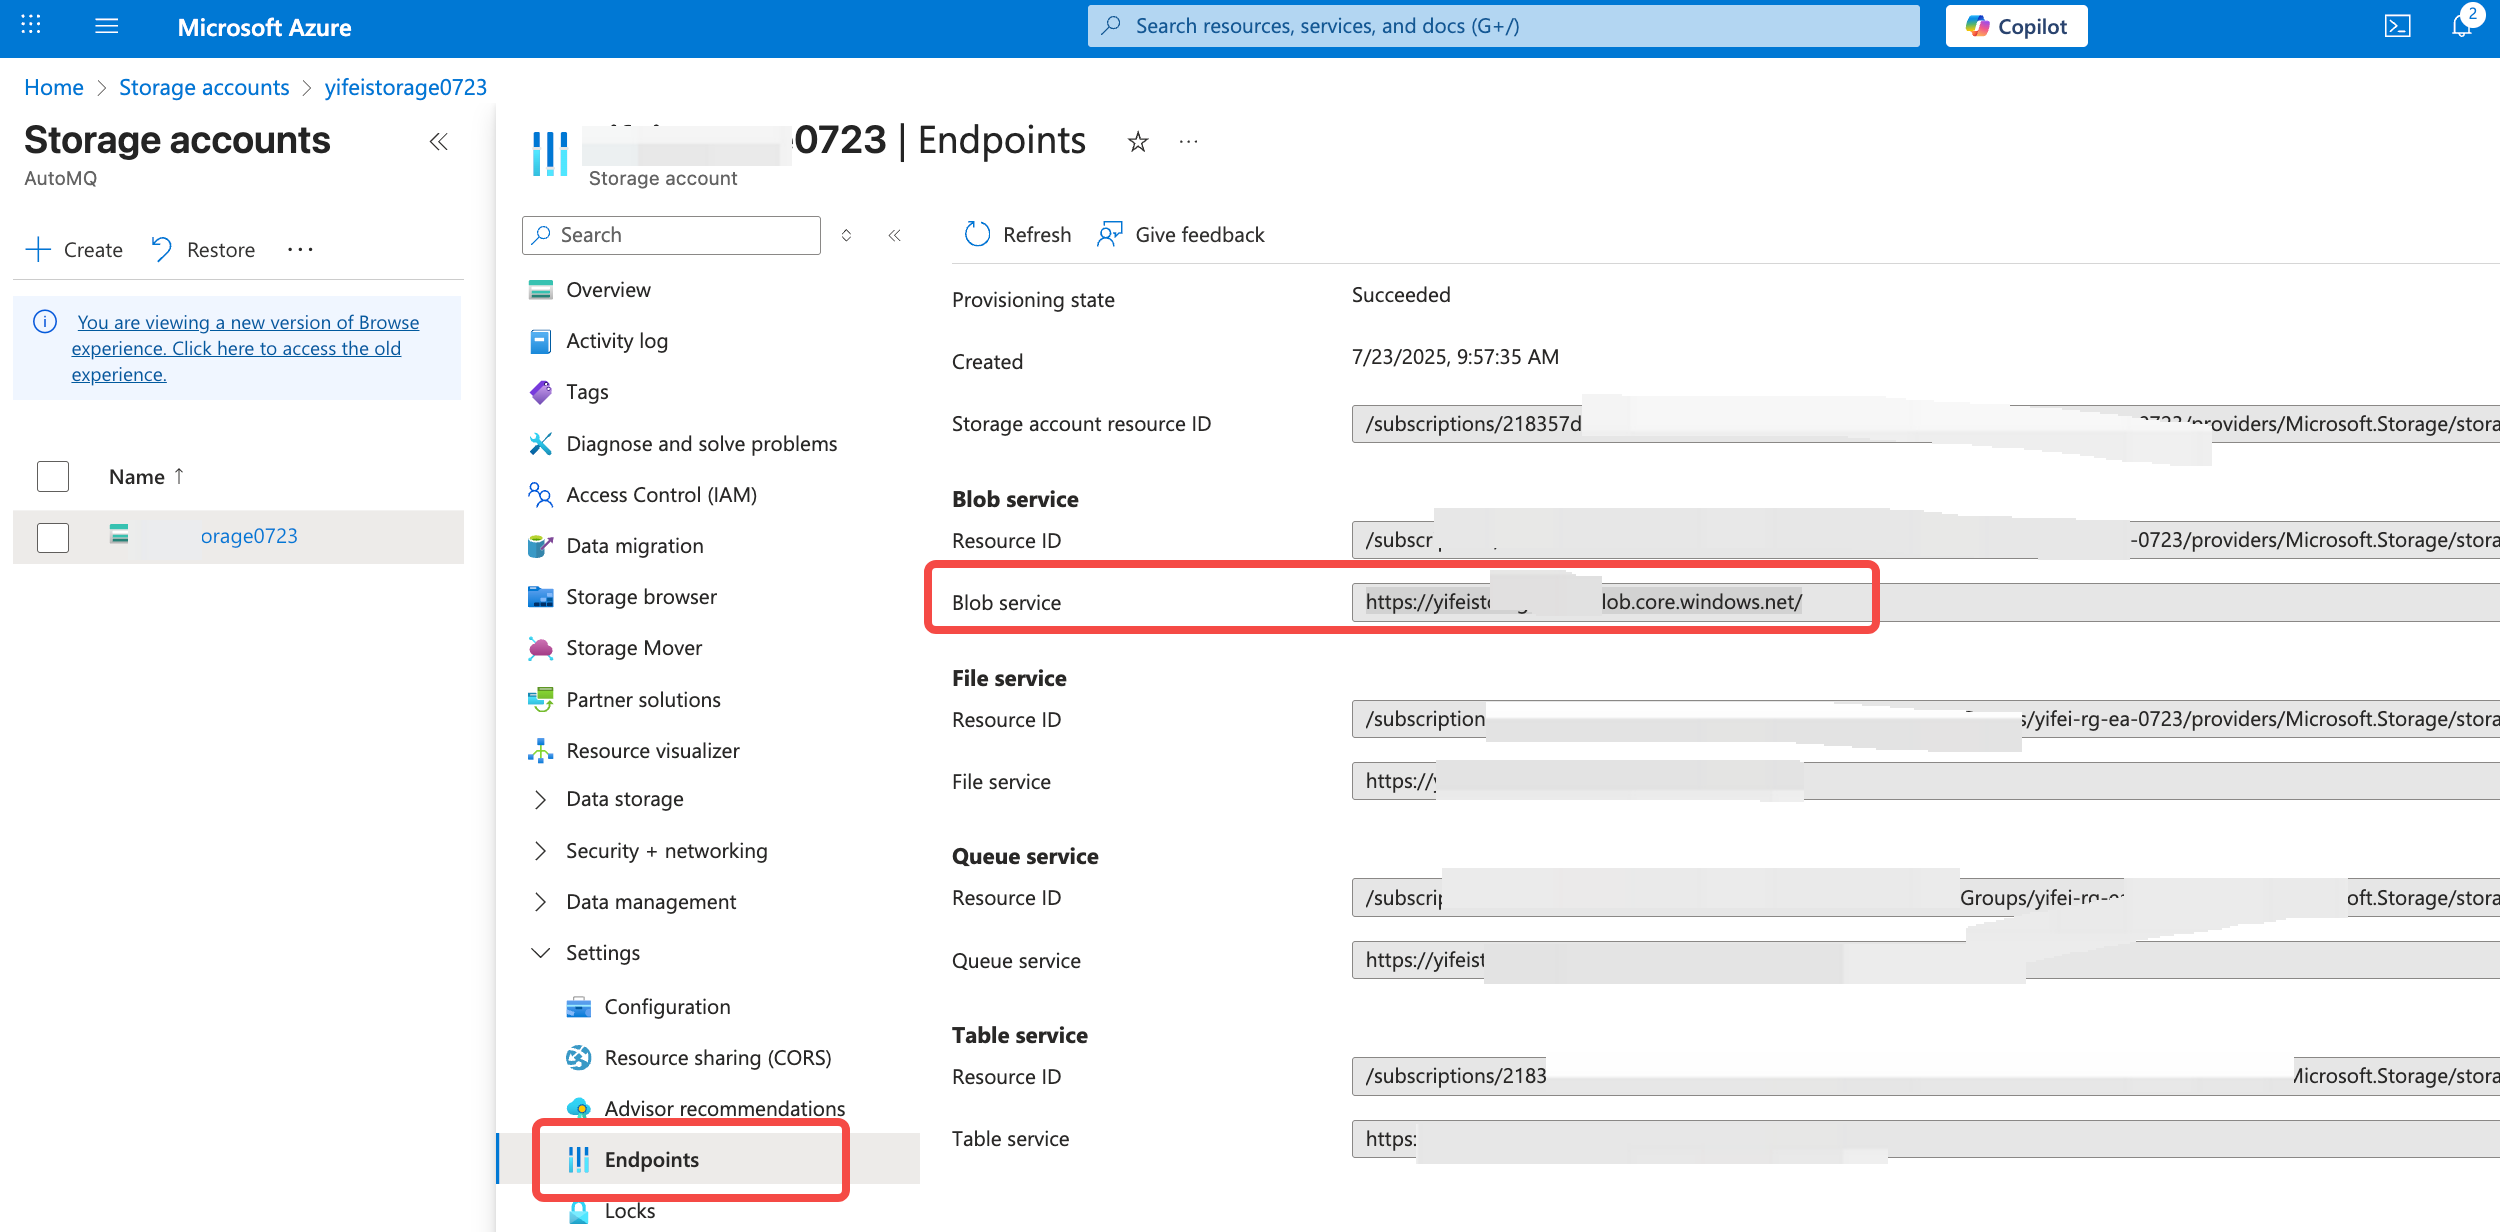Open the Storage browser menu item
The width and height of the screenshot is (2500, 1232).
pyautogui.click(x=641, y=597)
